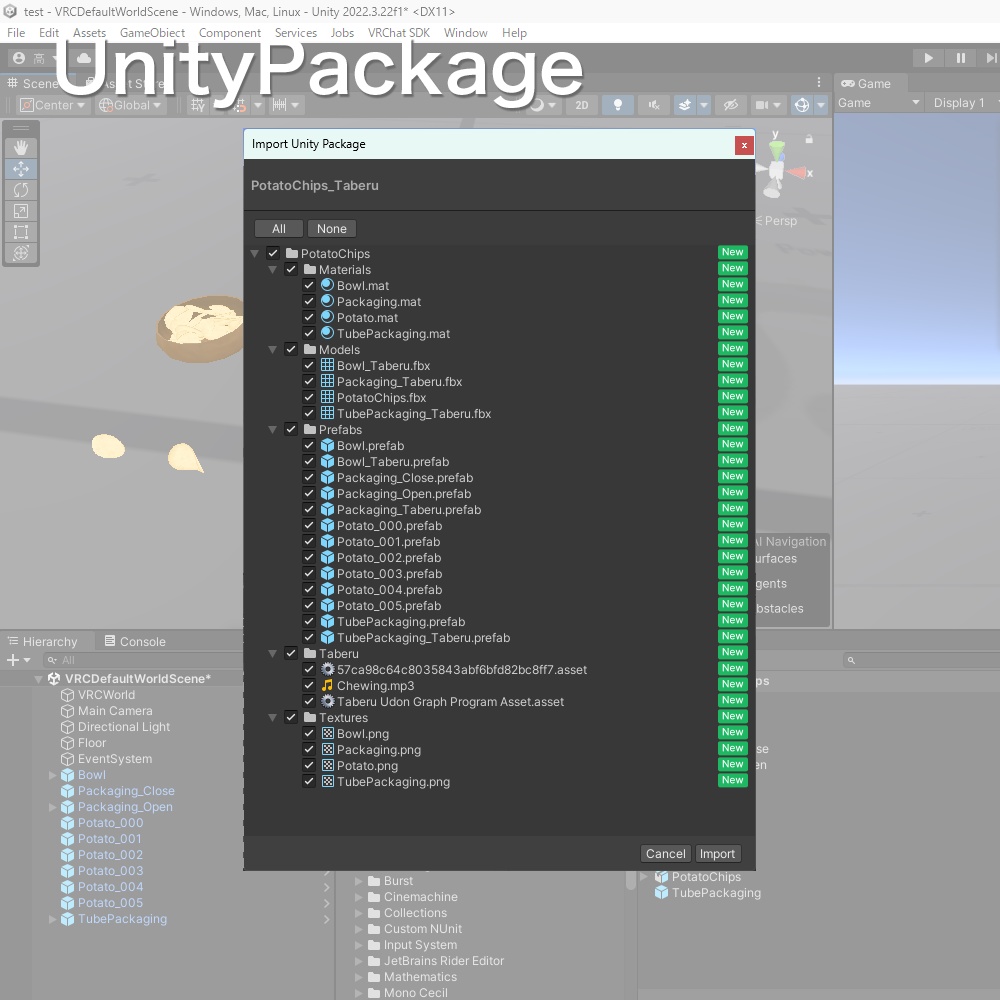1000x1000 pixels.
Task: Open the Center pivot dropdown
Action: point(52,105)
